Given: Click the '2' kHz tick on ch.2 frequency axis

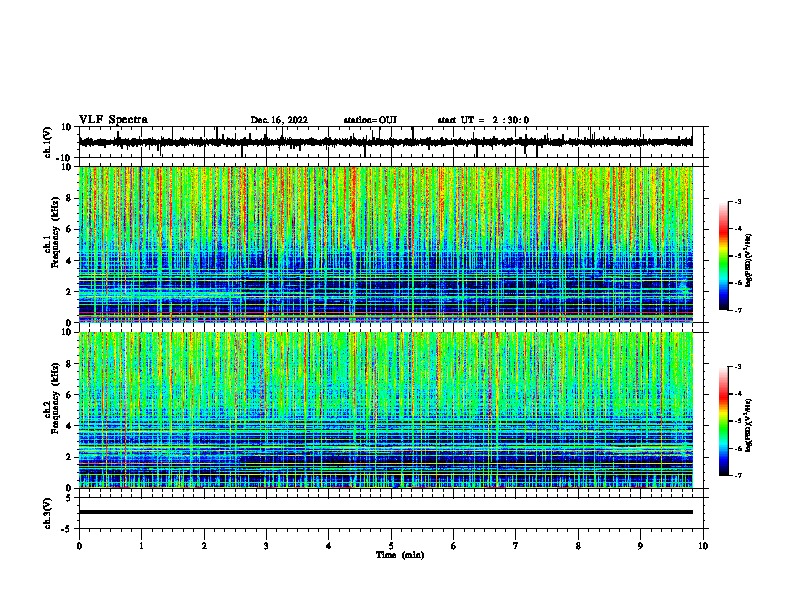Looking at the screenshot, I should click(x=70, y=457).
